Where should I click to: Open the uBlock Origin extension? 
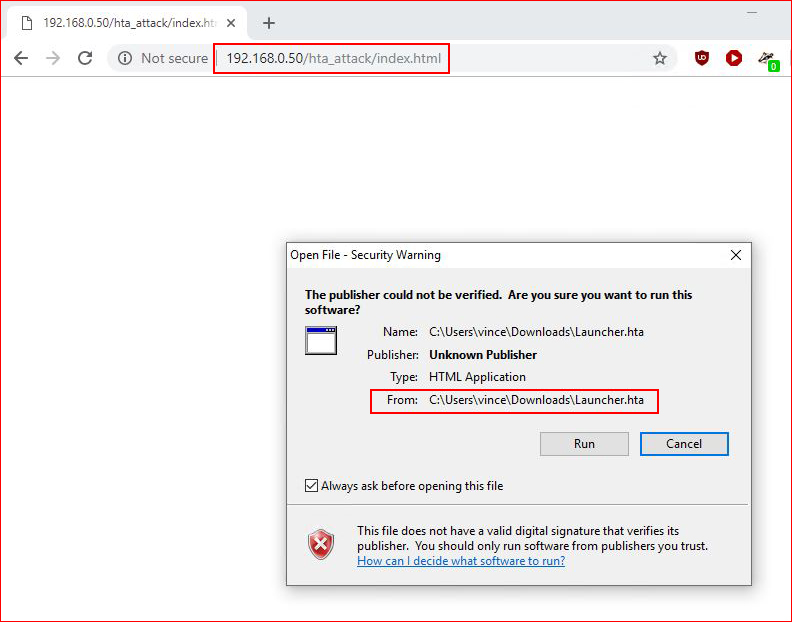click(x=702, y=58)
